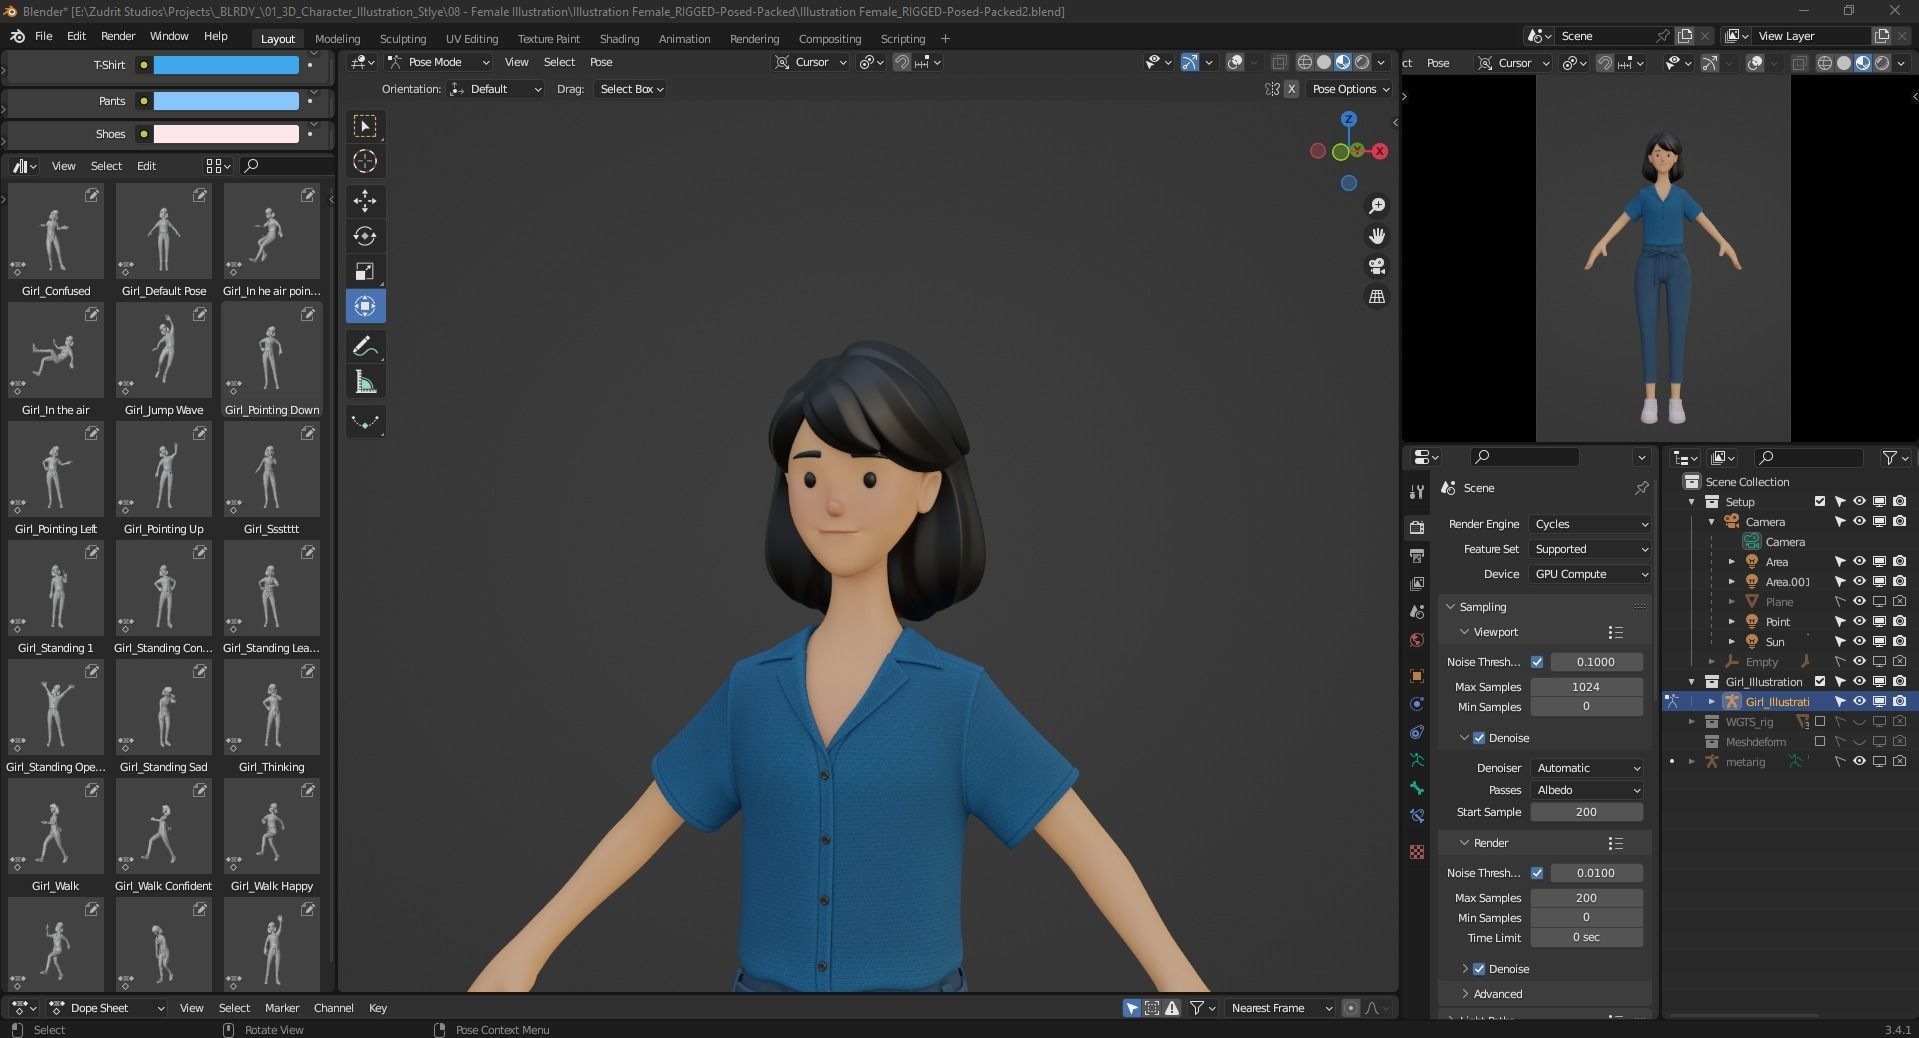1919x1038 pixels.
Task: Click the Shoes pink color swatch
Action: click(226, 134)
